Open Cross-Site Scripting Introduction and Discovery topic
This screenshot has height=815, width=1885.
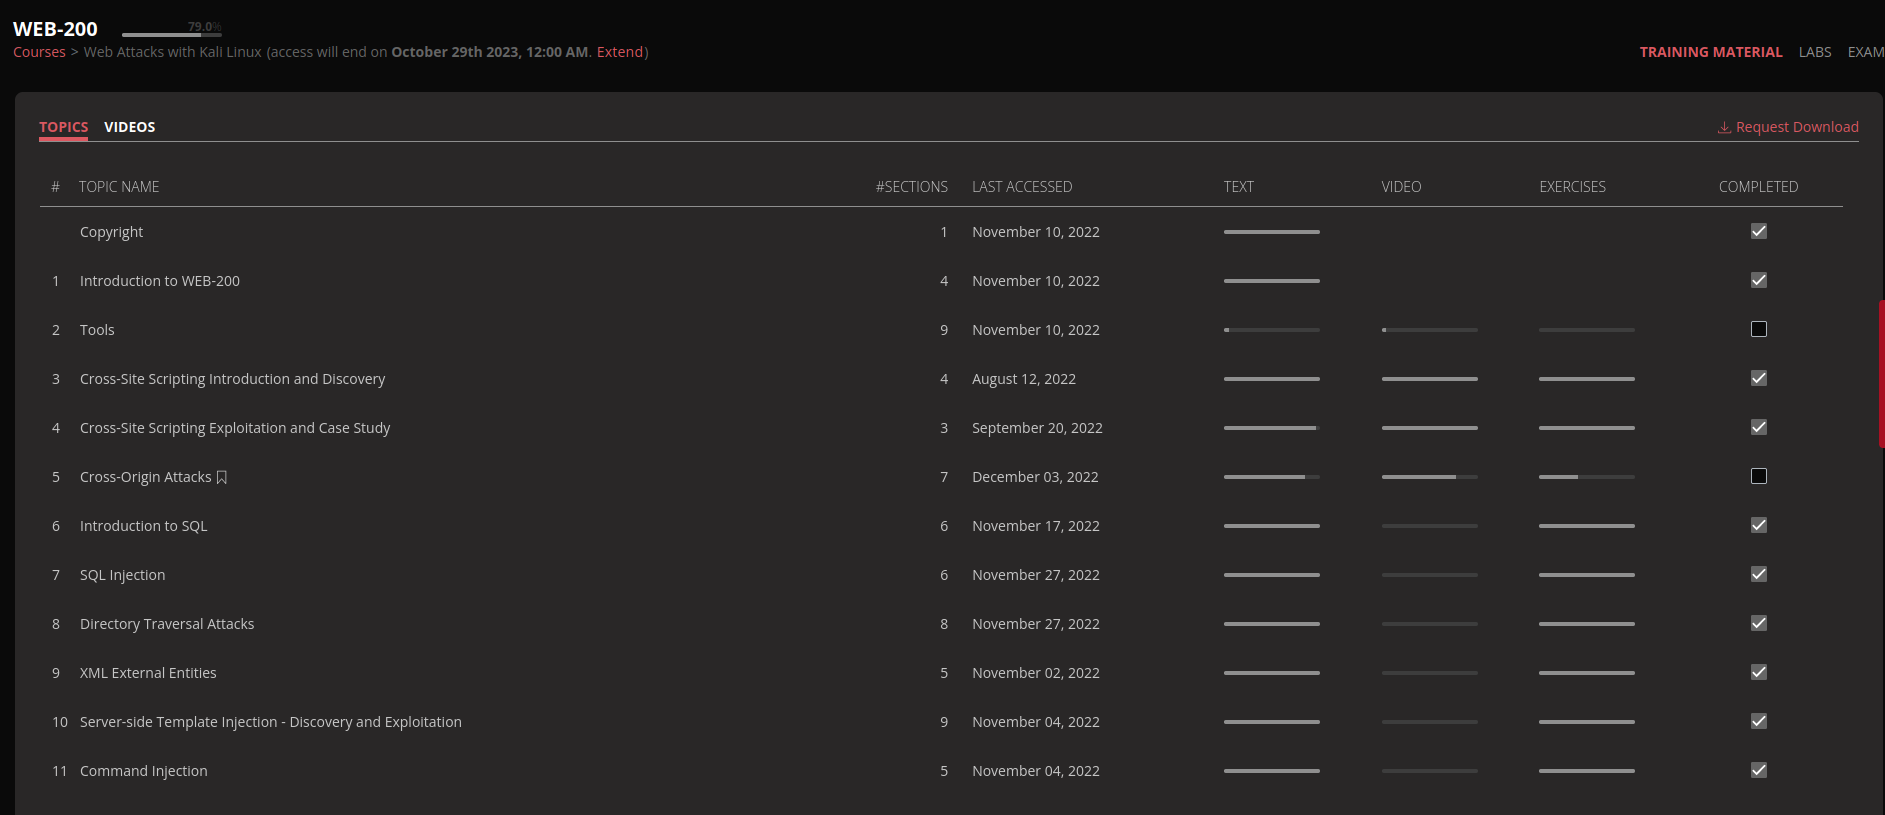[232, 379]
